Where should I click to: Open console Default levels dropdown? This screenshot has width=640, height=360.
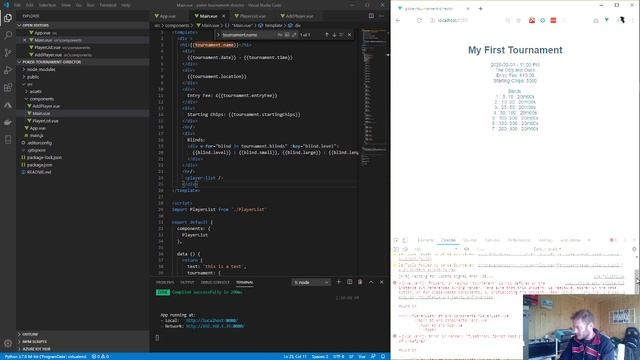coord(547,249)
